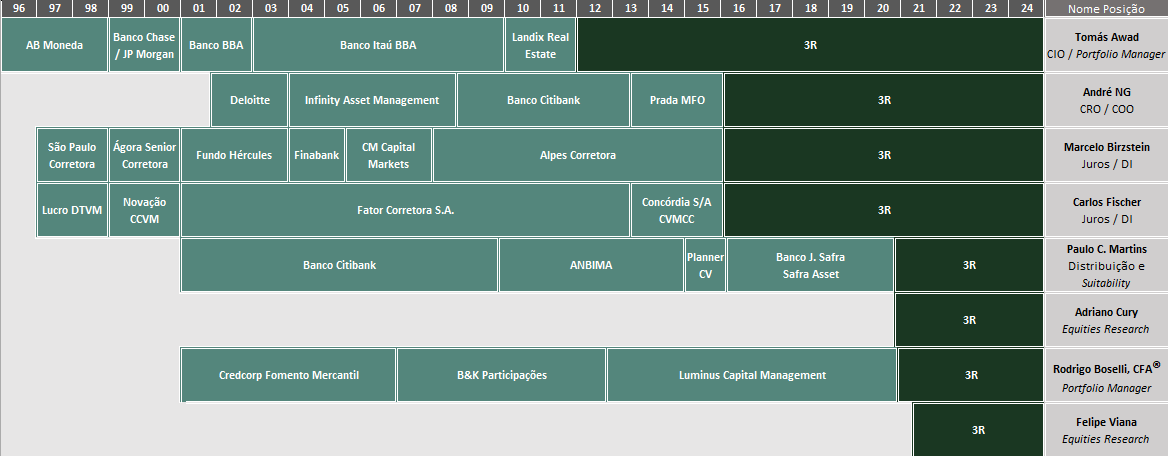Select the year 99 header cell
Screen dimensions: 1168x456
pos(127,9)
